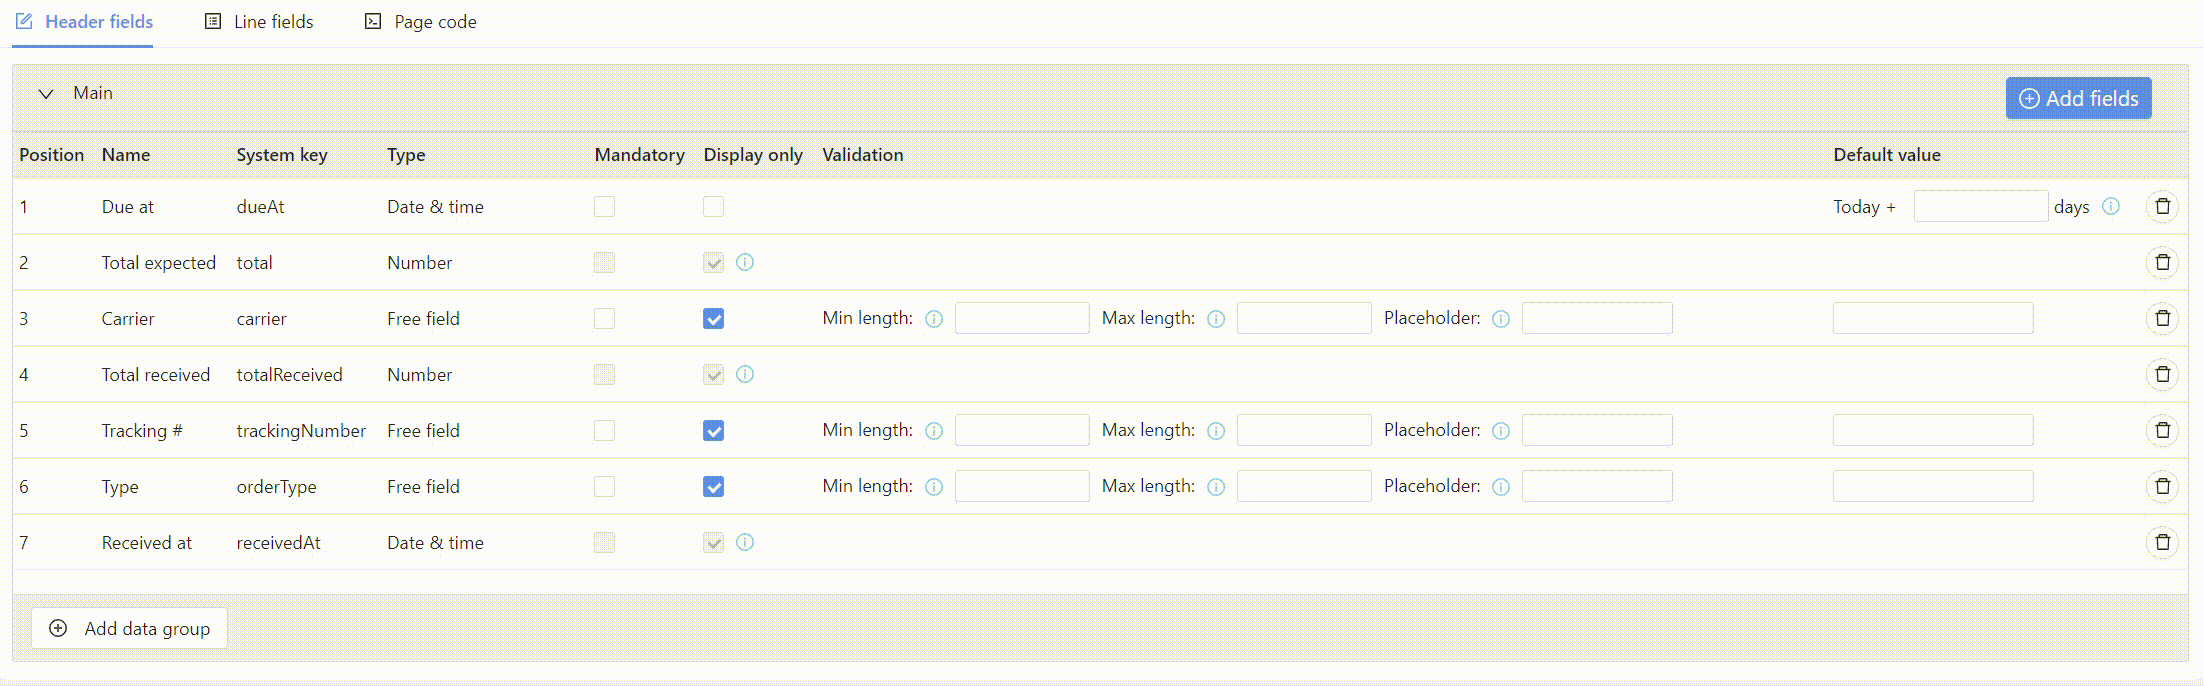Toggle Display only checkbox for Tracking #
The width and height of the screenshot is (2204, 686).
pos(713,431)
